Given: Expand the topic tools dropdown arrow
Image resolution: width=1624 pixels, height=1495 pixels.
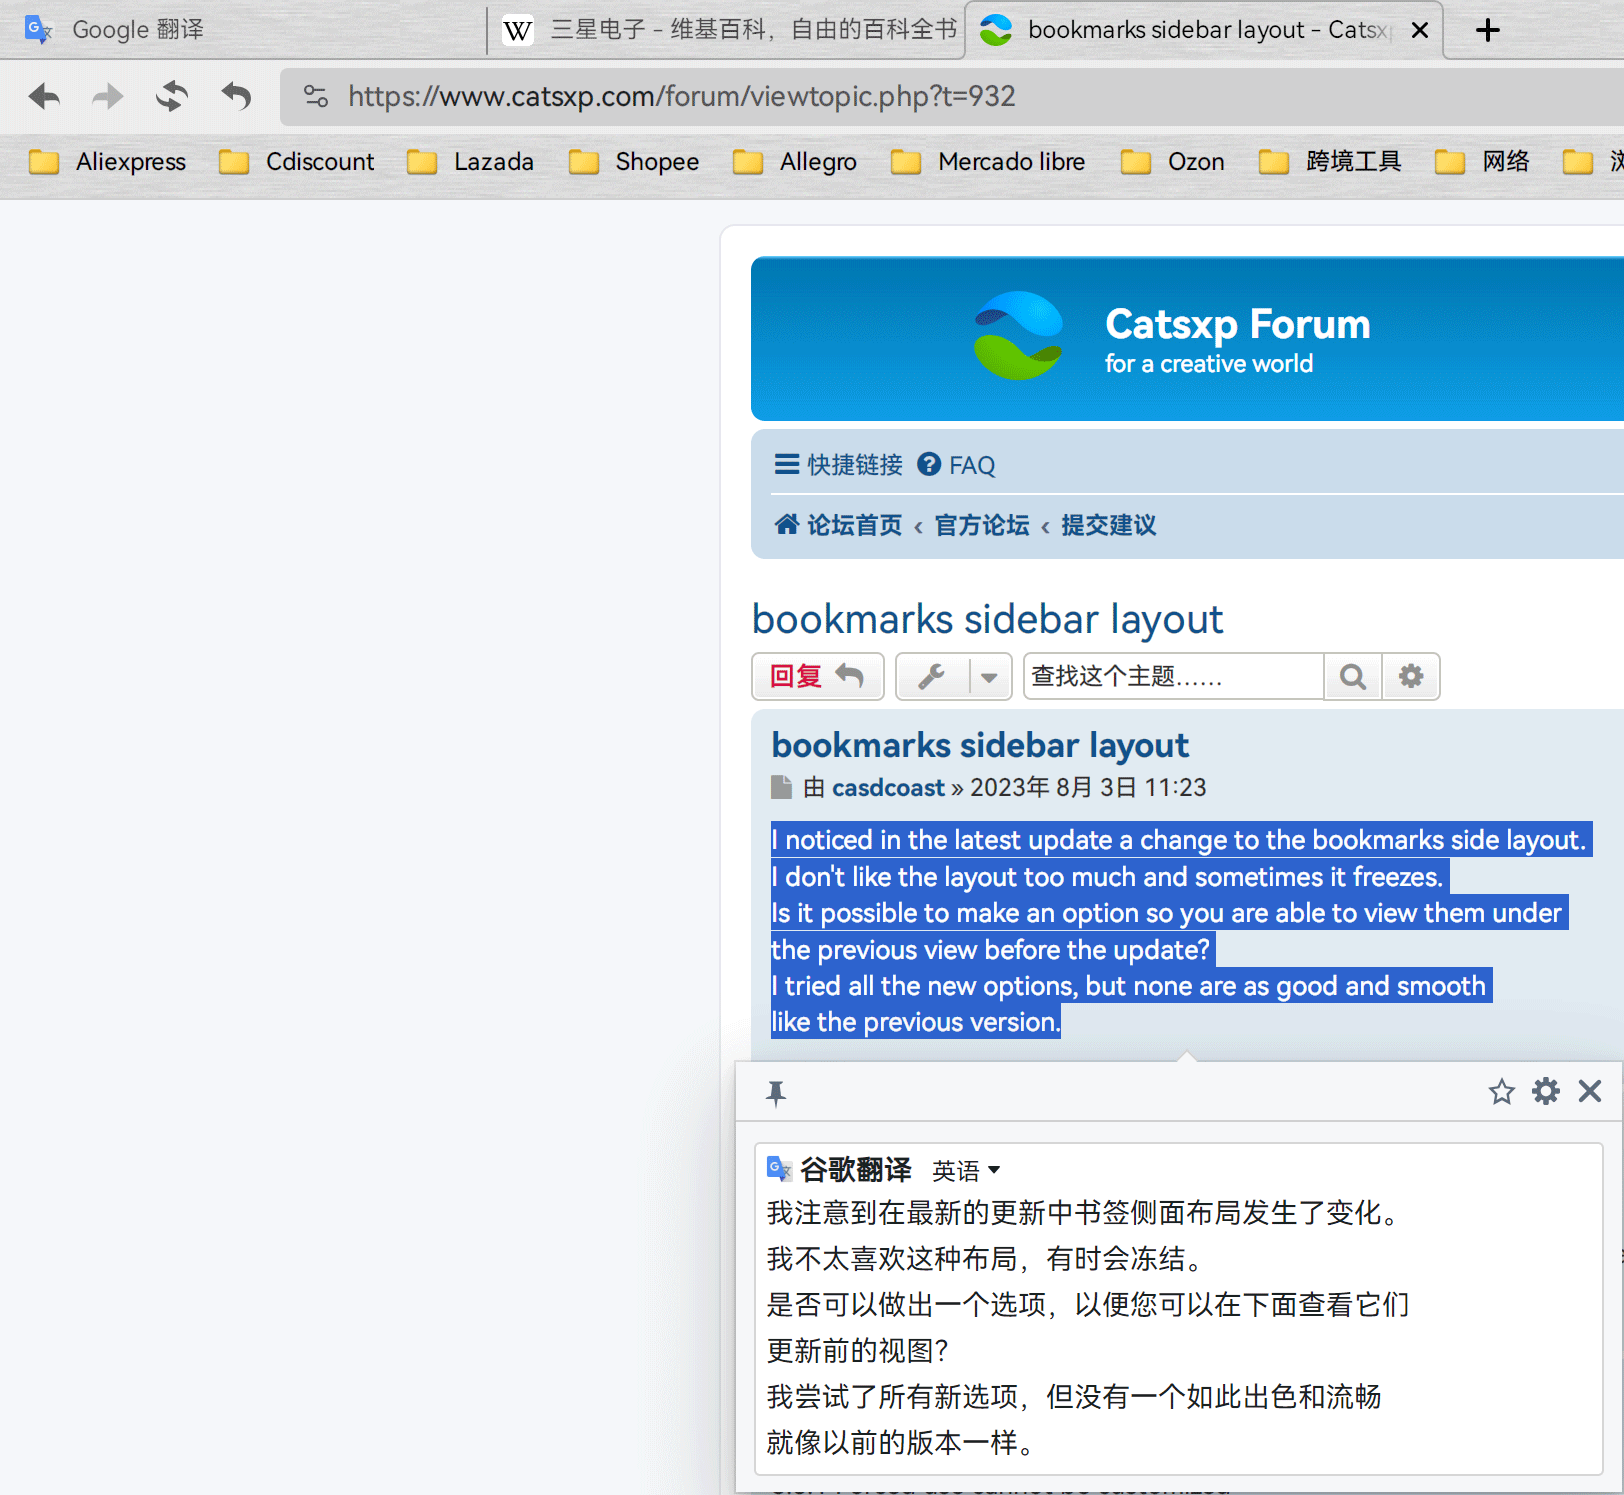Looking at the screenshot, I should coord(989,677).
